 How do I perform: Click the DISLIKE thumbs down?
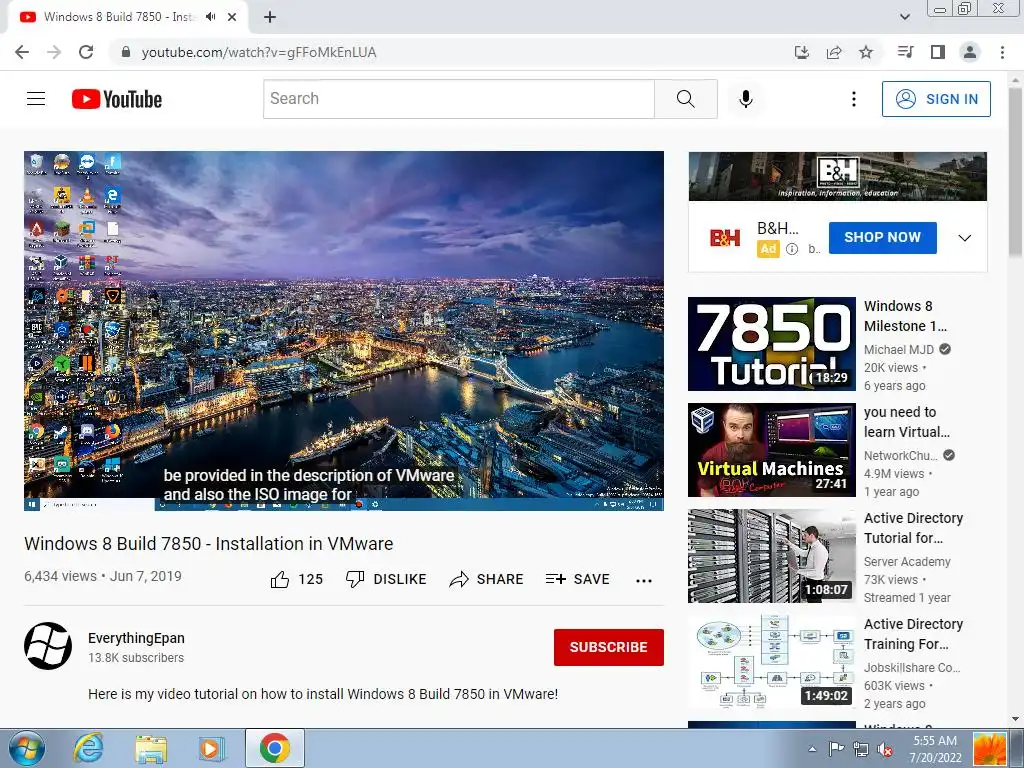386,579
